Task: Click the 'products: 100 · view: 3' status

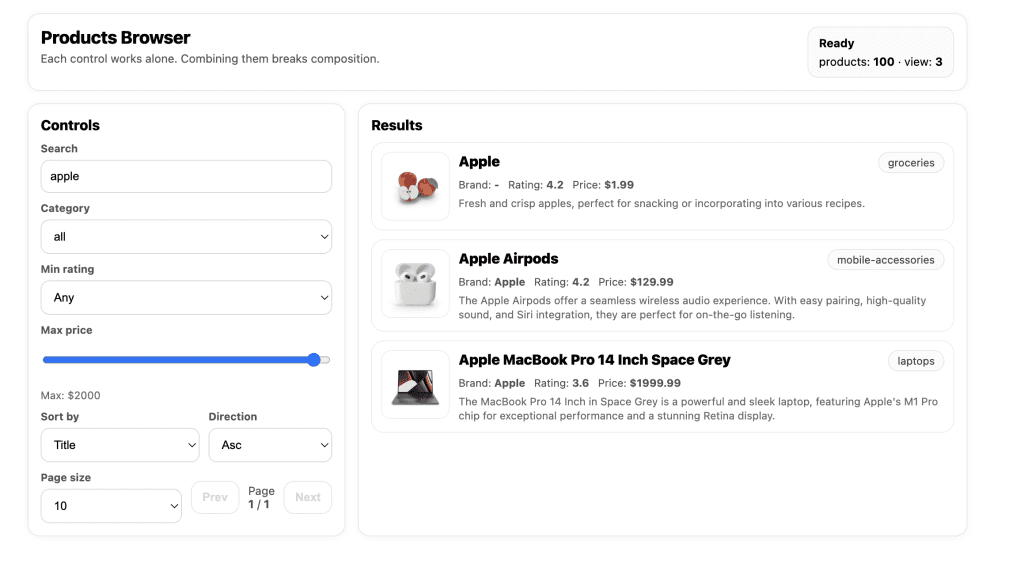Action: pyautogui.click(x=880, y=62)
